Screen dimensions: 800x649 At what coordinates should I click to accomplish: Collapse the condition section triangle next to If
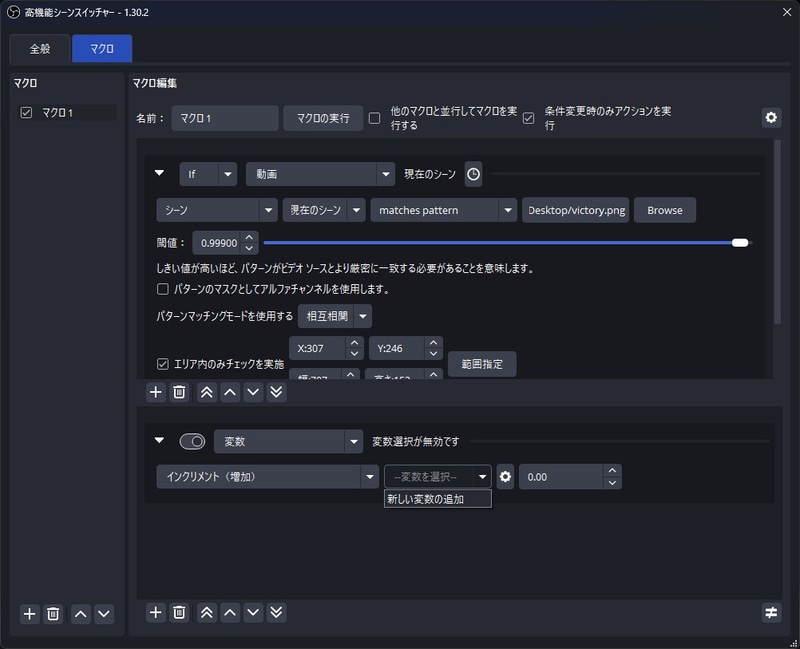(x=159, y=173)
